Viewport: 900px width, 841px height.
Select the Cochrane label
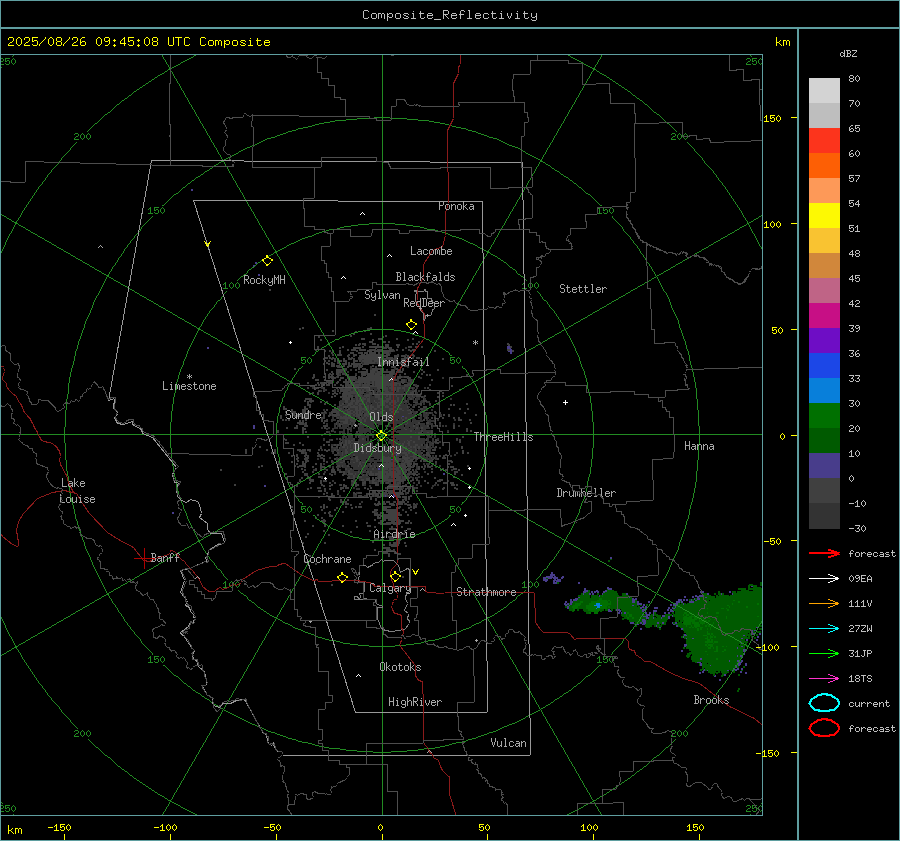(x=327, y=559)
